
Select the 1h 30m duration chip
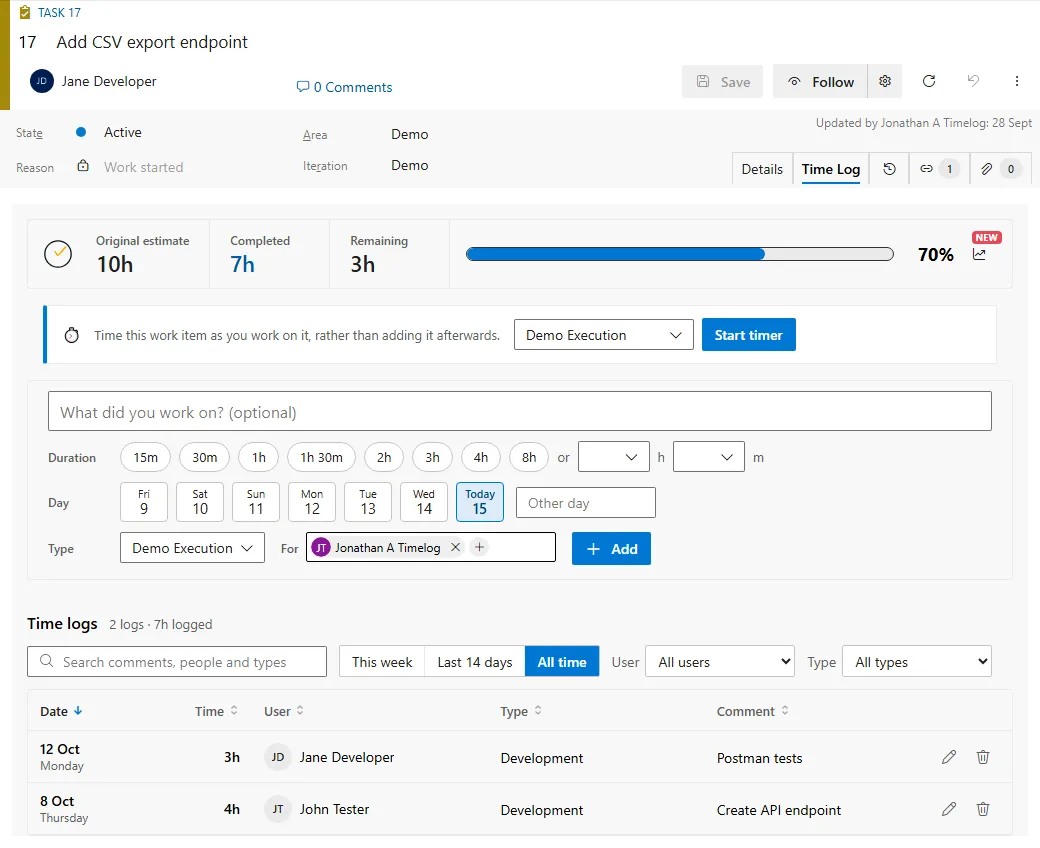click(321, 457)
